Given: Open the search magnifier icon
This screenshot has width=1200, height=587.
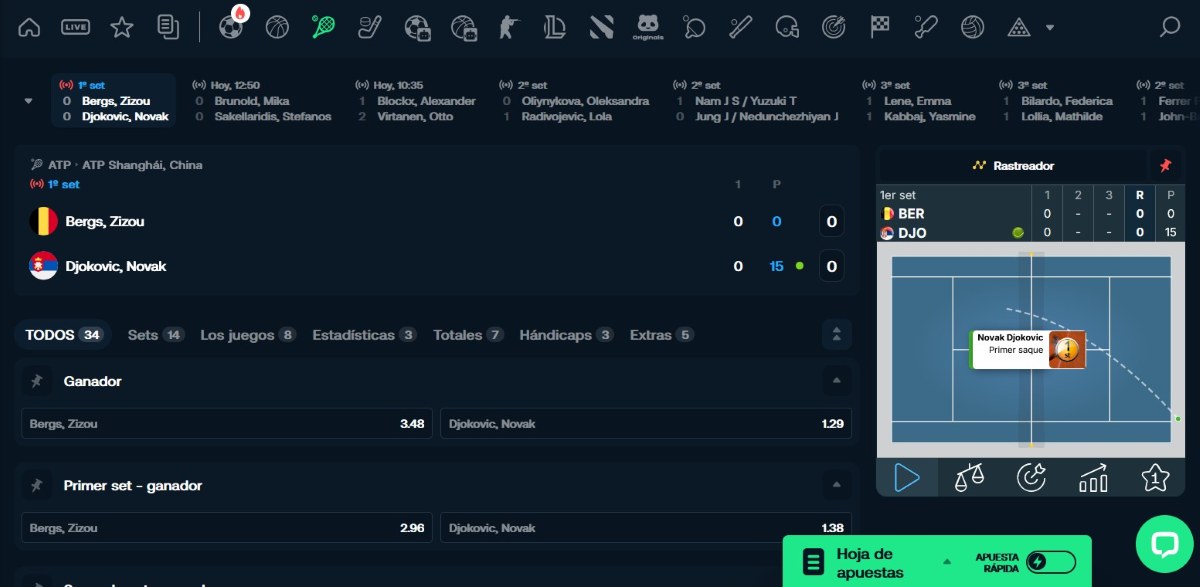Looking at the screenshot, I should coord(1169,27).
